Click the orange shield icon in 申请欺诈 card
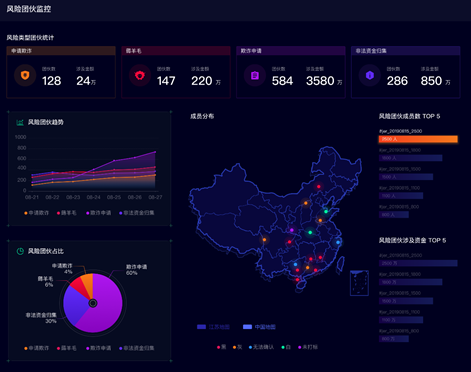471x372 pixels. (x=25, y=75)
